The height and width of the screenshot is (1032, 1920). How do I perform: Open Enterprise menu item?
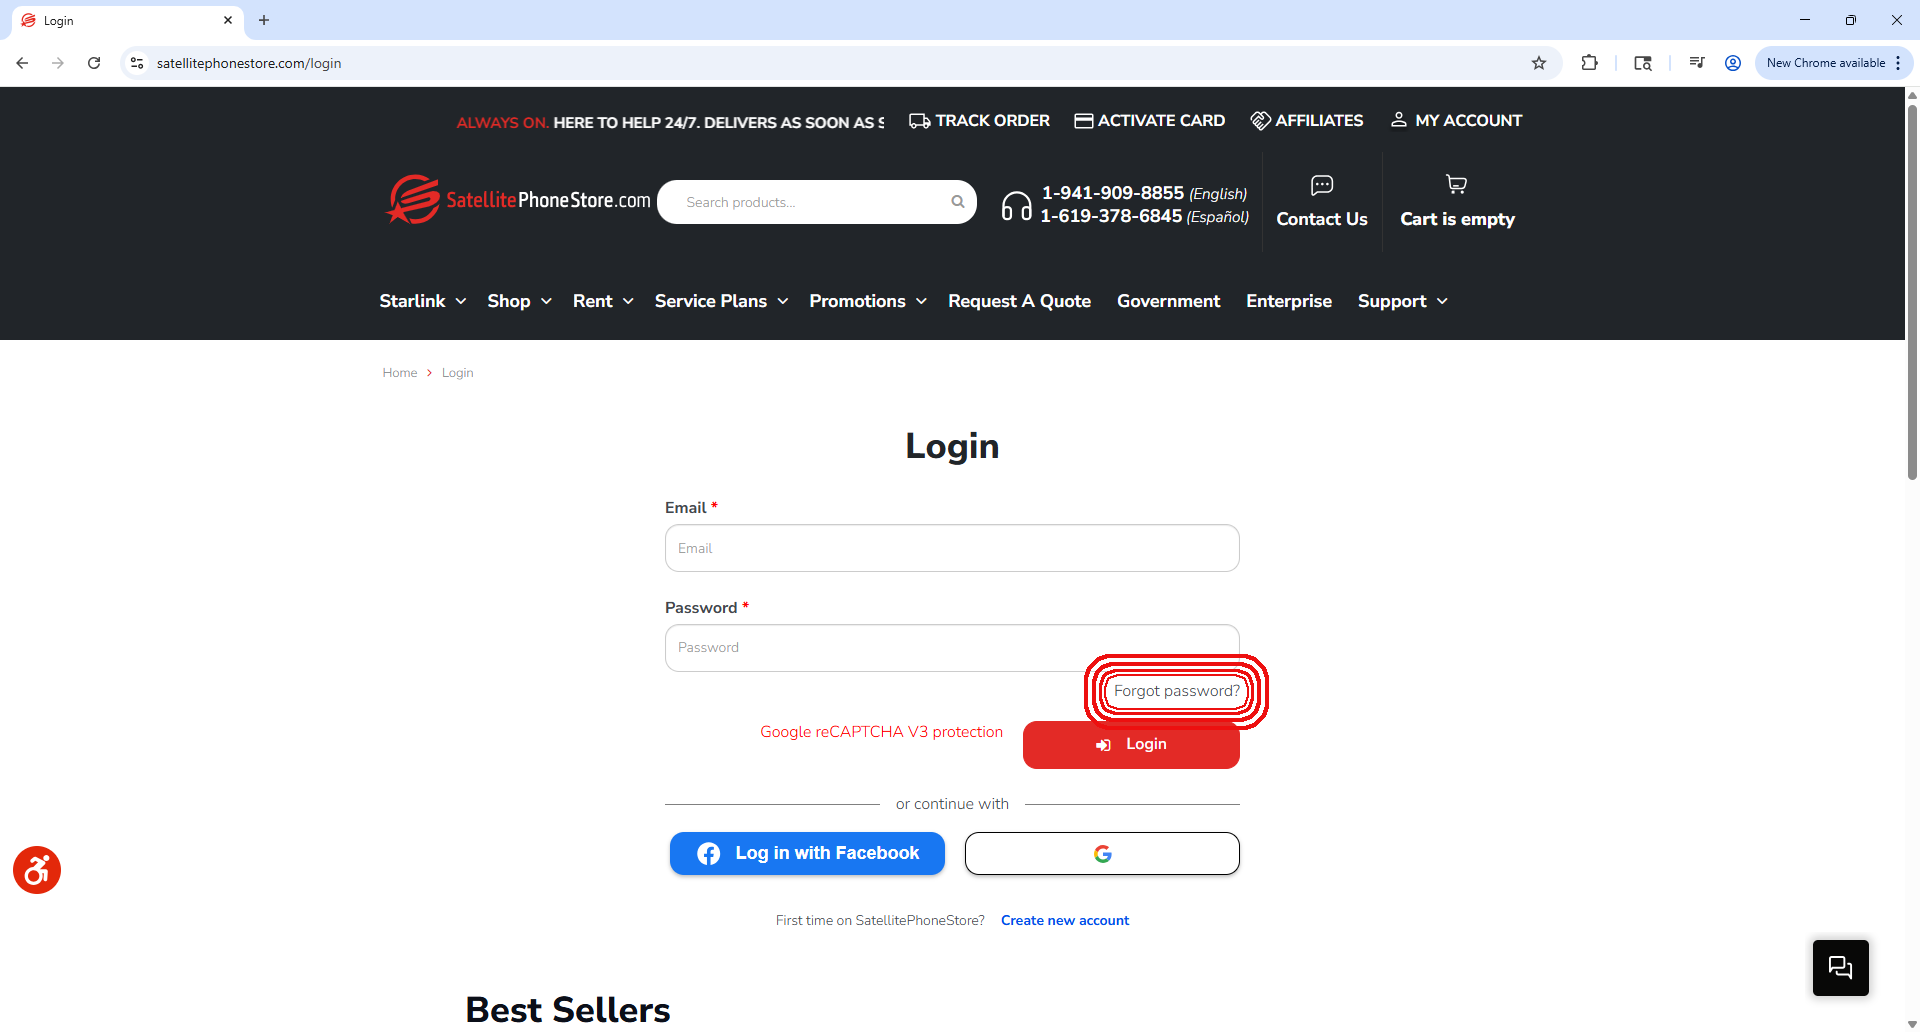click(1289, 301)
